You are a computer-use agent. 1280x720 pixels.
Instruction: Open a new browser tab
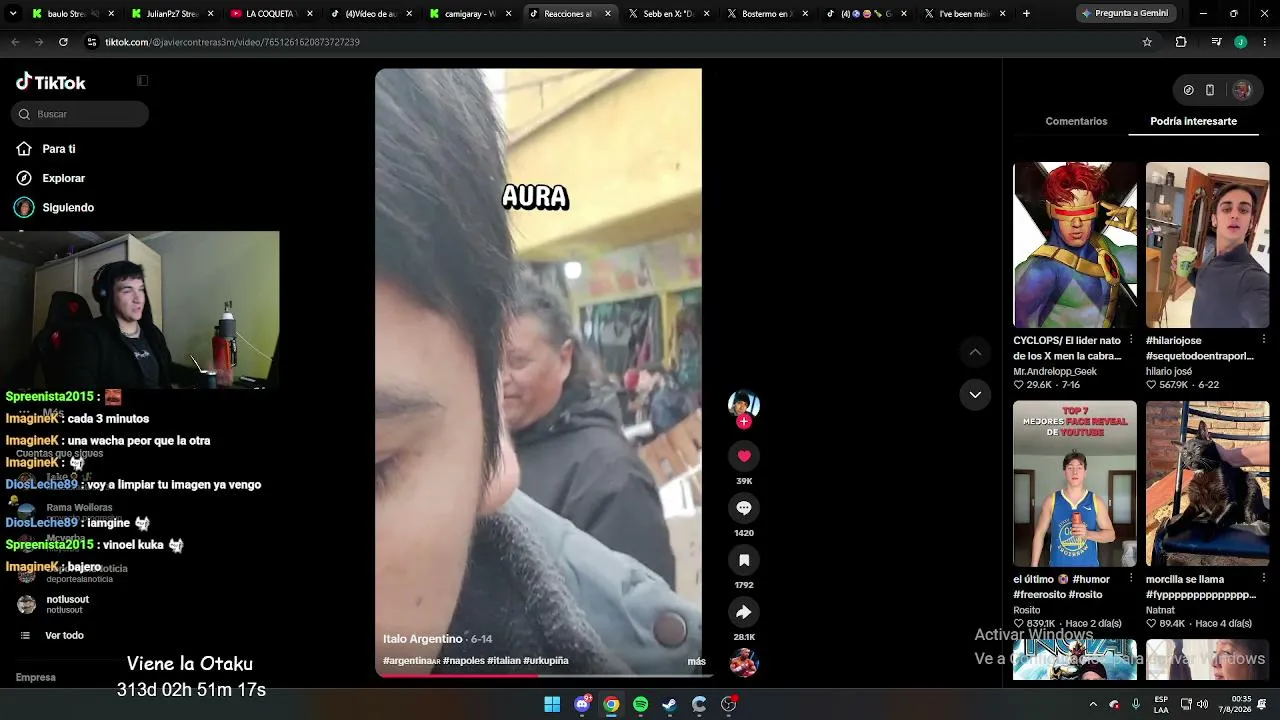[1026, 14]
